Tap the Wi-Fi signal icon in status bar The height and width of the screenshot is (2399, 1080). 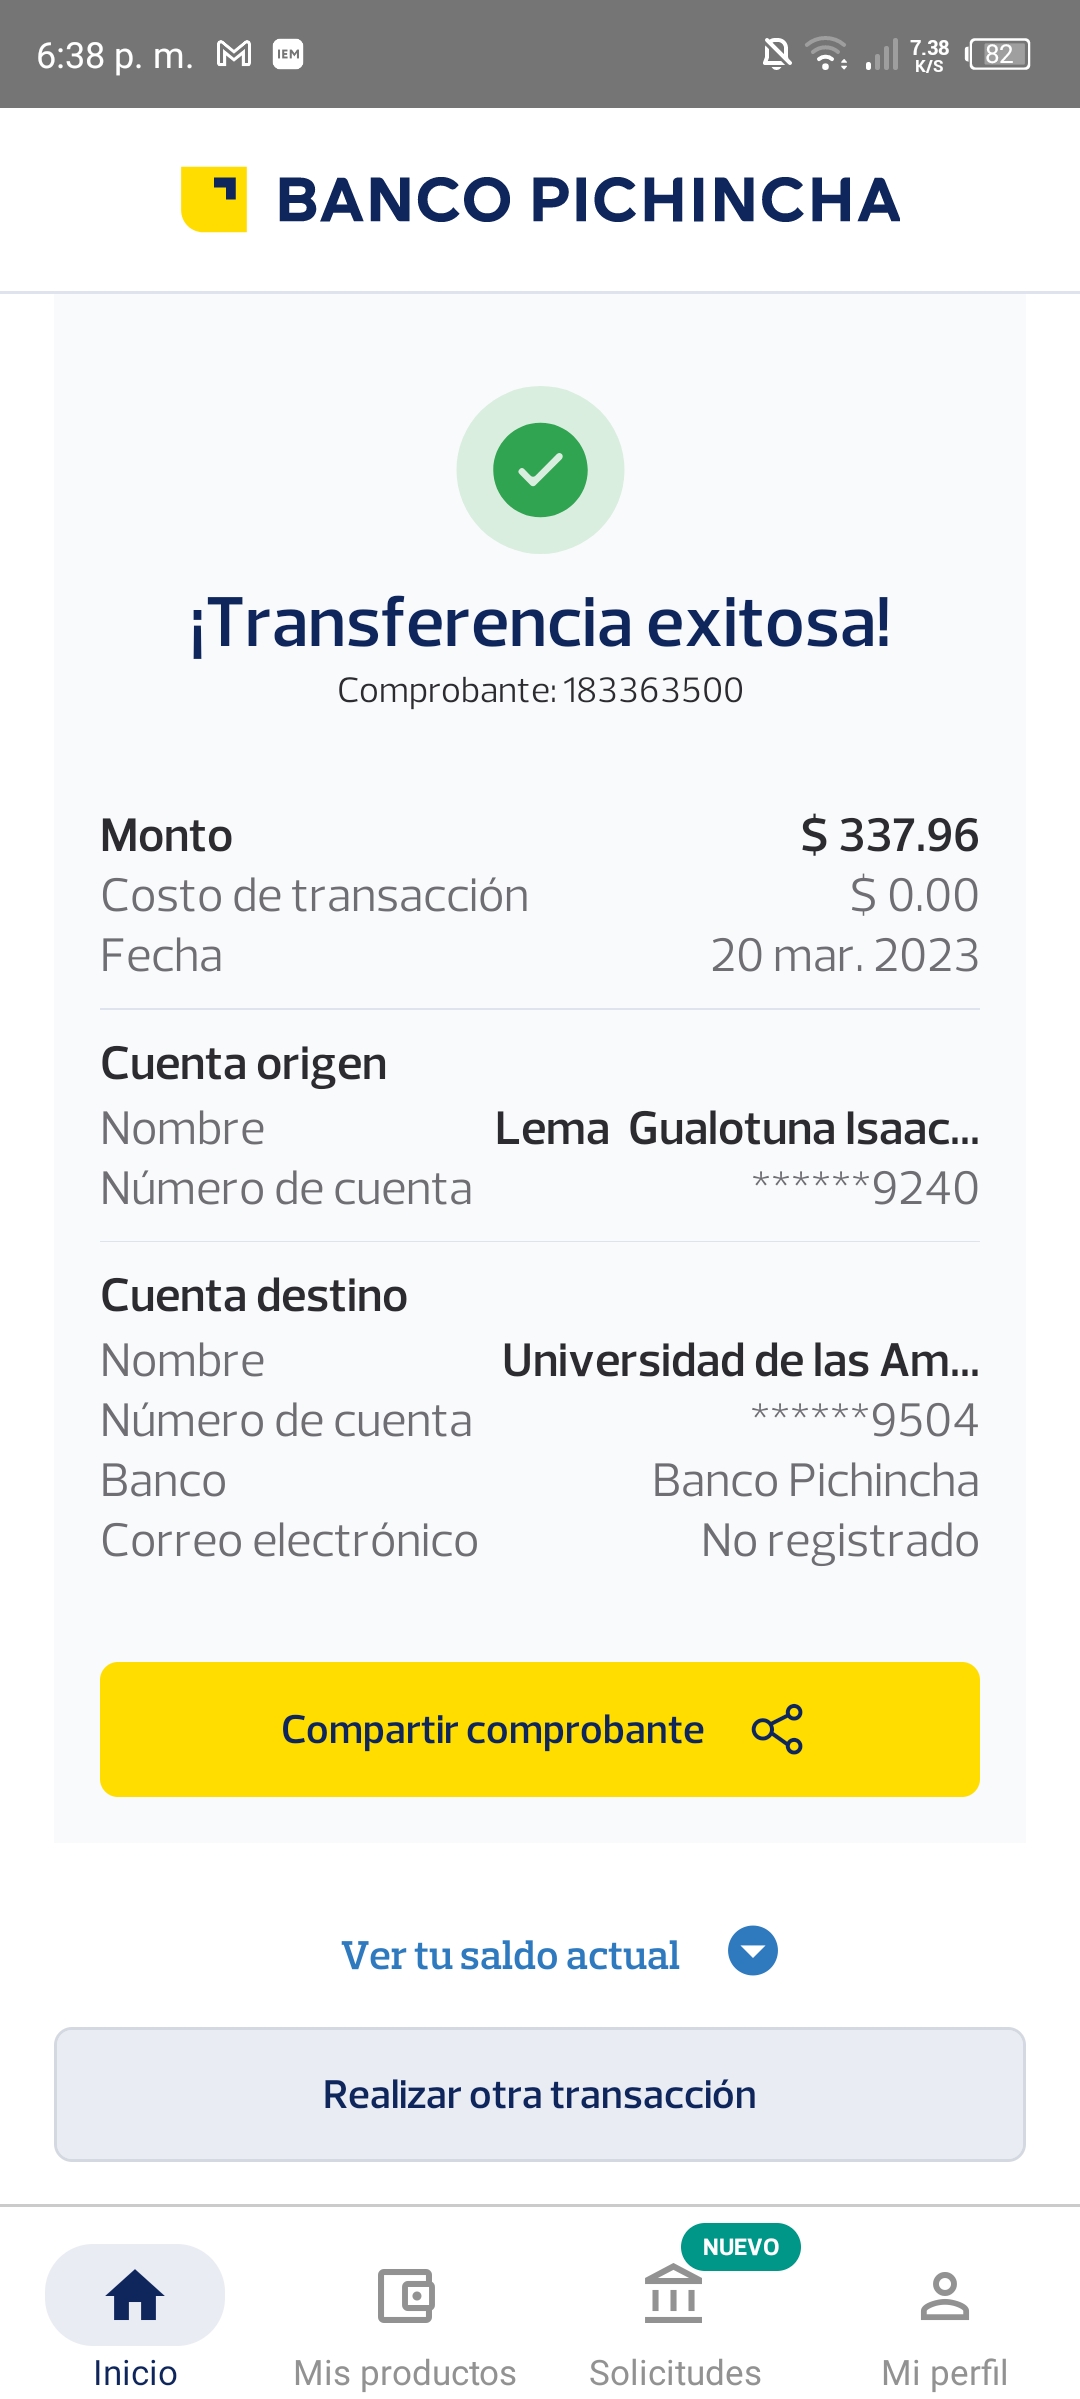(x=826, y=54)
